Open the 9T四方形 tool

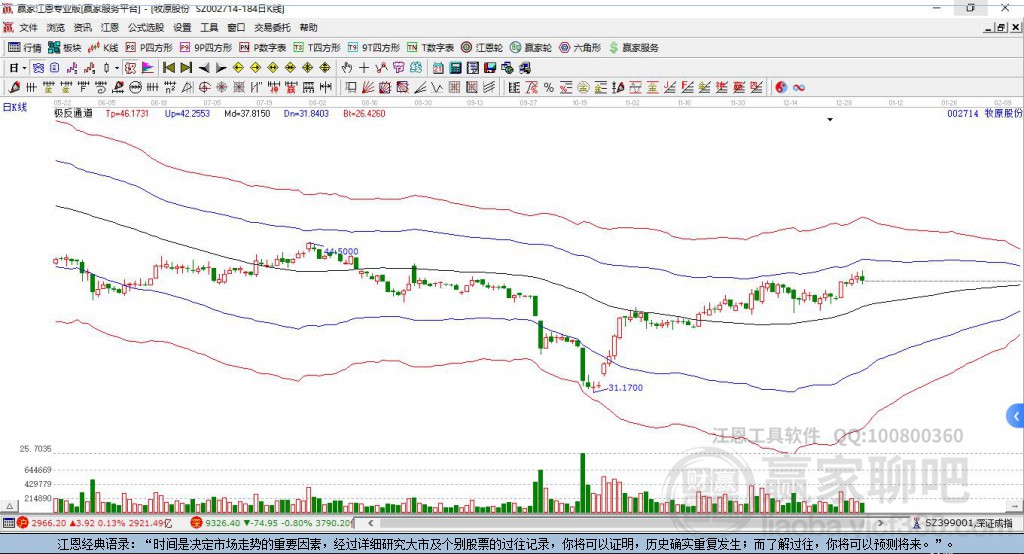[374, 48]
